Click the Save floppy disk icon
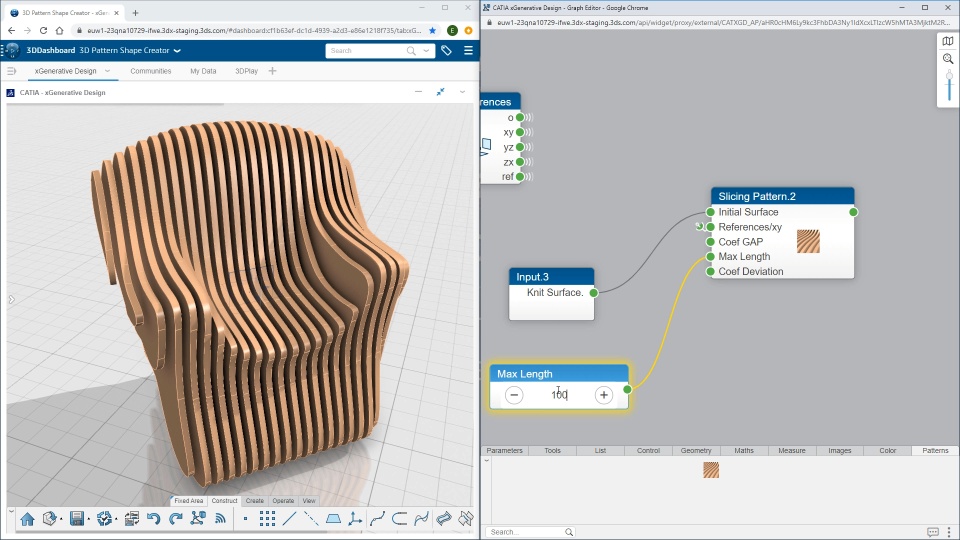960x540 pixels. coord(76,519)
